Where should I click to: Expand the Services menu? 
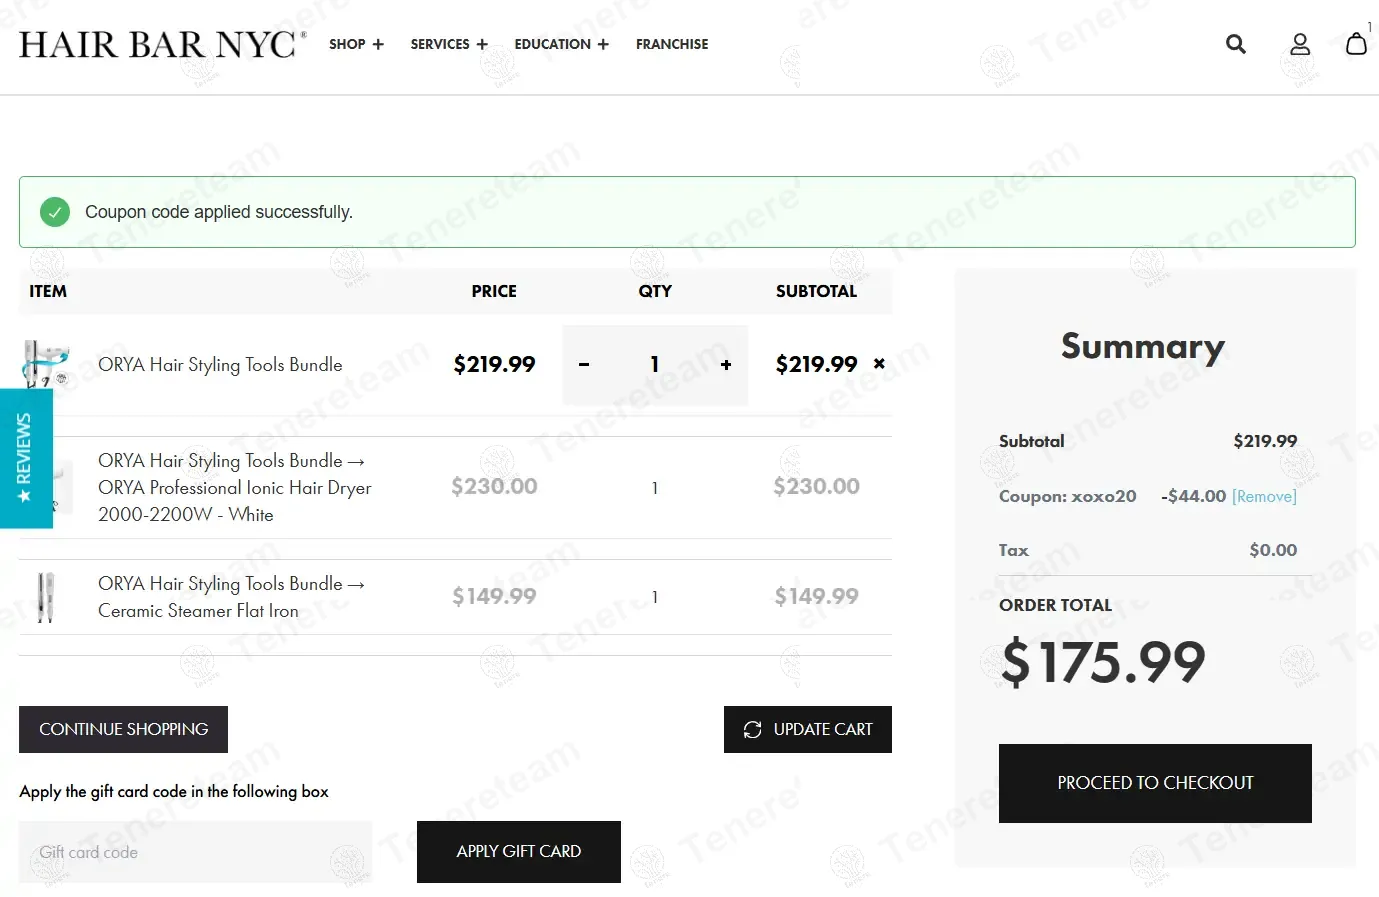[x=449, y=44]
